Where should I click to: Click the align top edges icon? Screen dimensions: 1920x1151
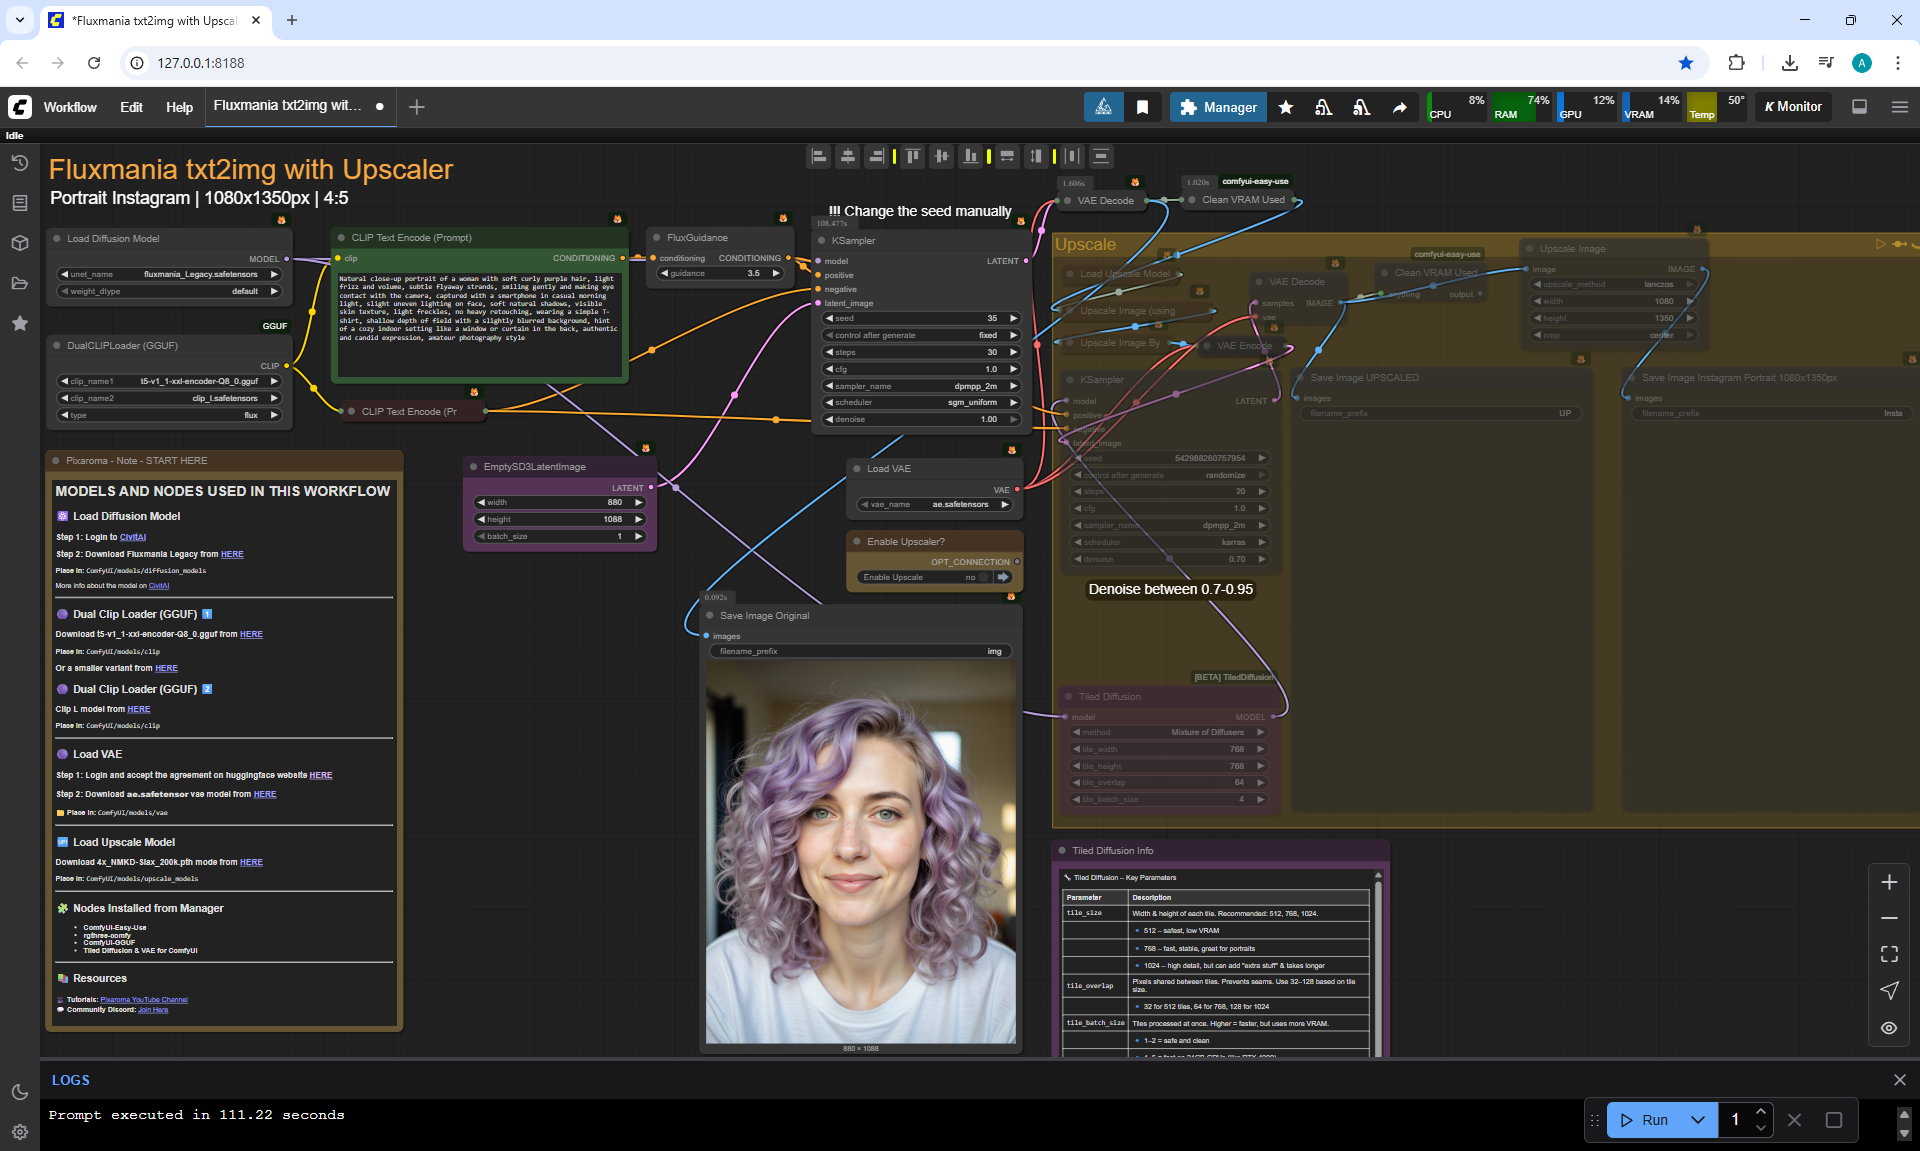912,156
